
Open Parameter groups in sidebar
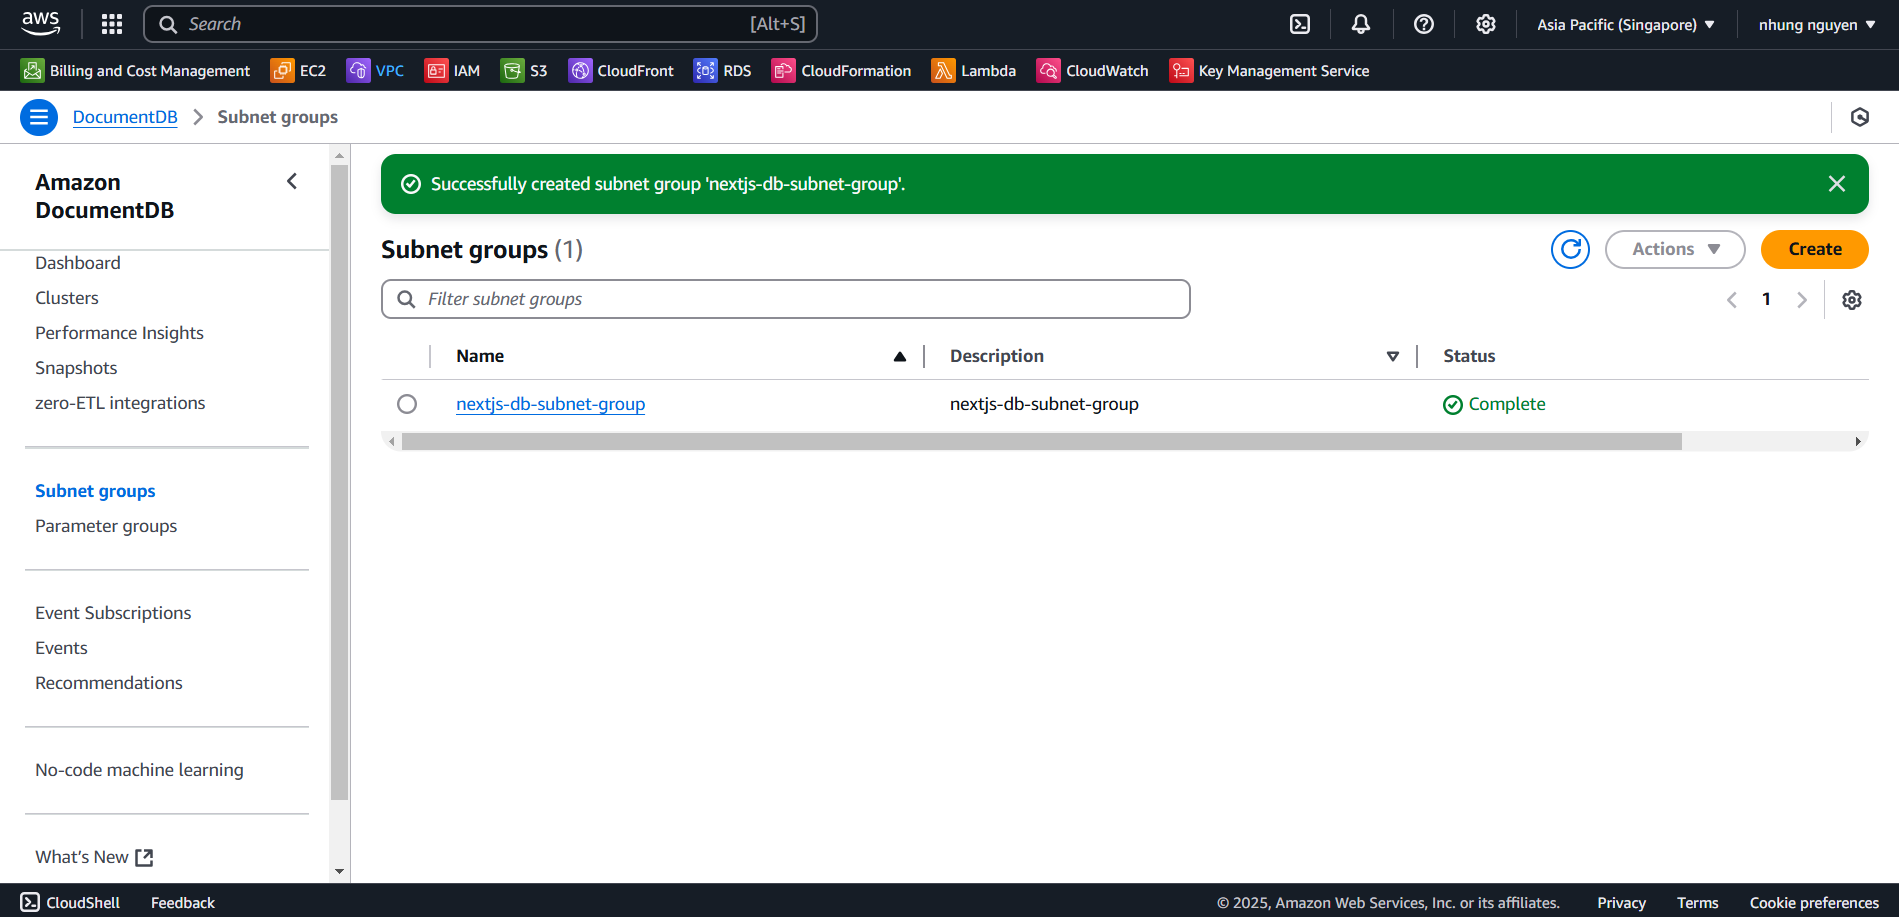(x=106, y=526)
